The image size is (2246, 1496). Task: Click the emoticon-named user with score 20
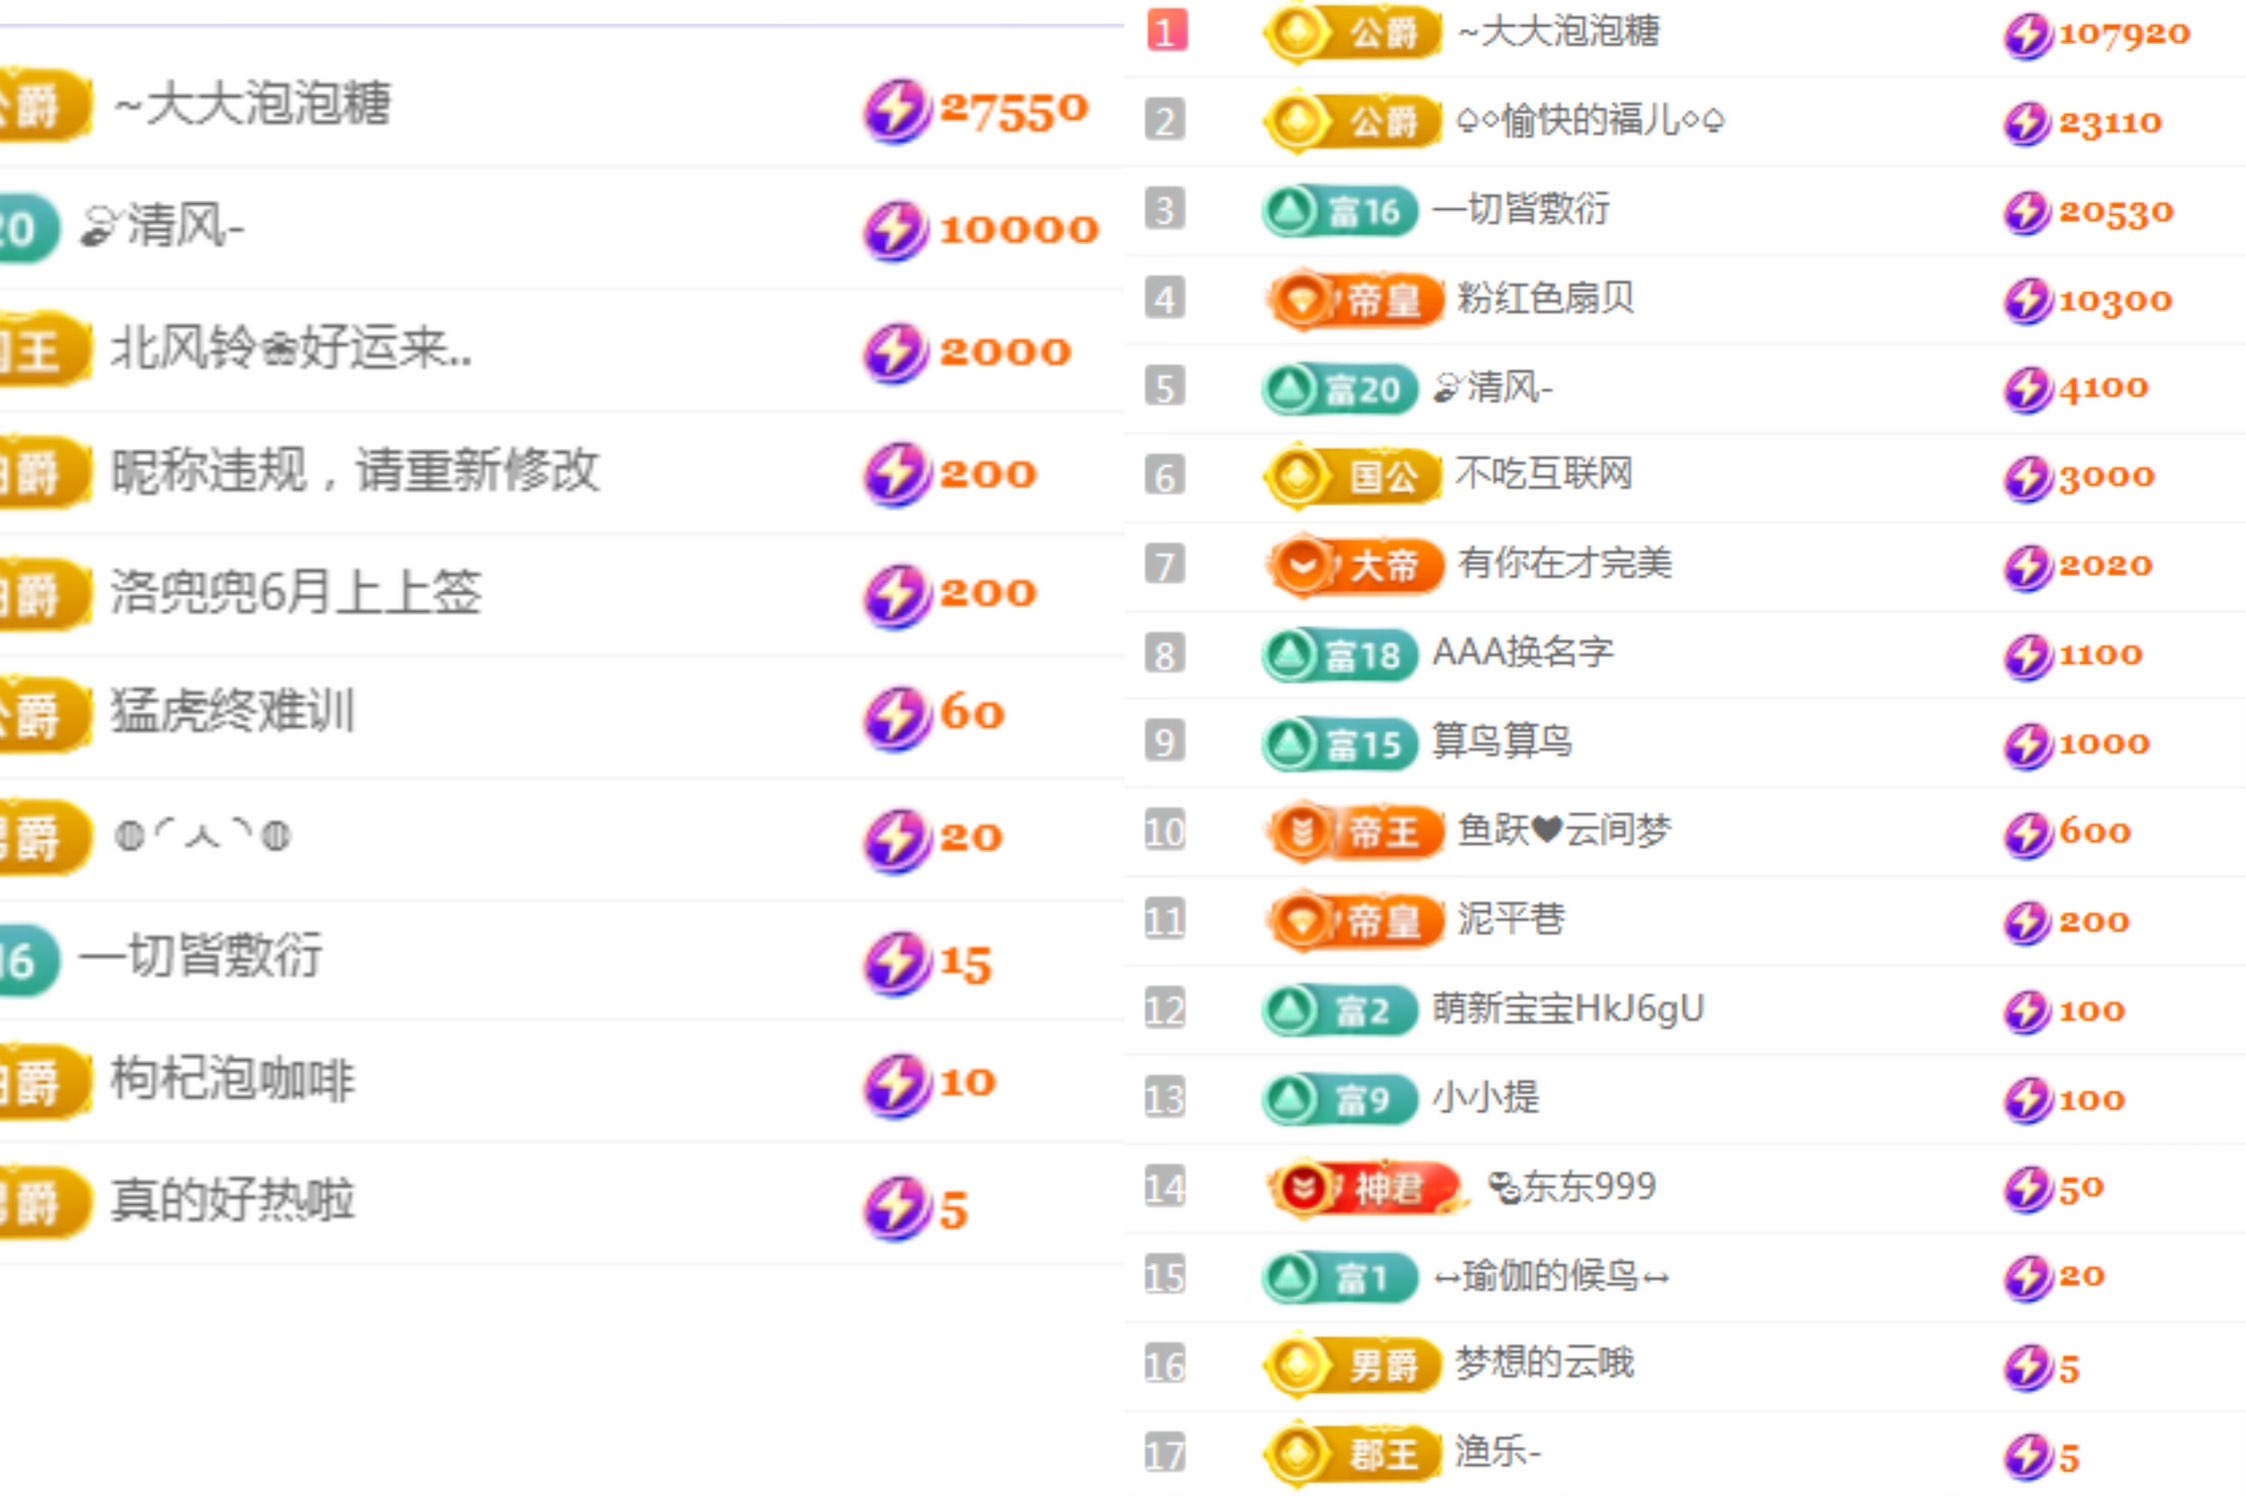(202, 835)
